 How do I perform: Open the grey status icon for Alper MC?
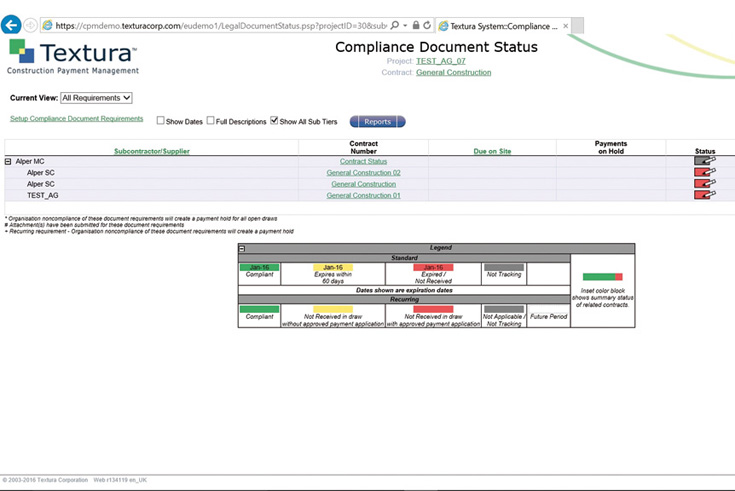[x=705, y=161]
